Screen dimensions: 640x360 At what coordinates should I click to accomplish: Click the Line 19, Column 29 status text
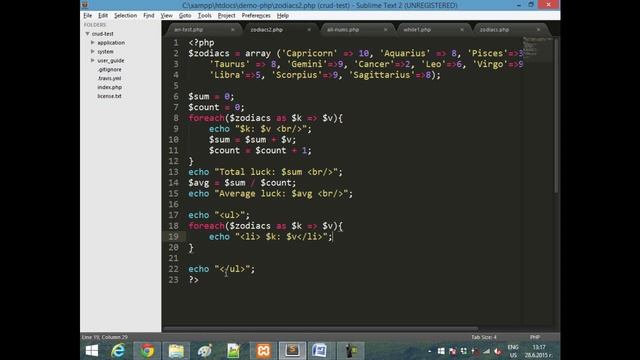[104, 337]
